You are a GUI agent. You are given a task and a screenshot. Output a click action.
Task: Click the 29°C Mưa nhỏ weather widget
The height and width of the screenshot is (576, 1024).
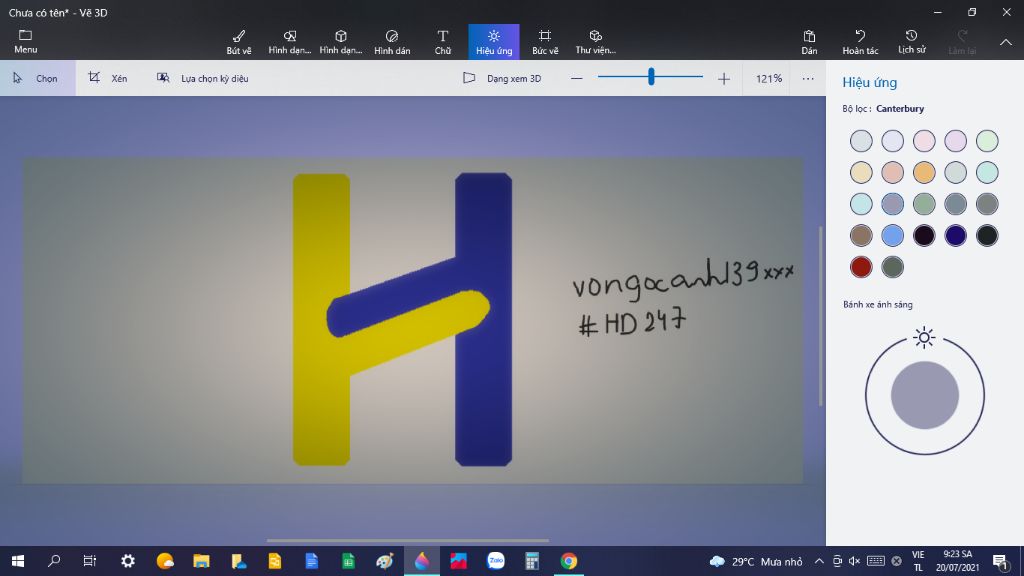756,562
